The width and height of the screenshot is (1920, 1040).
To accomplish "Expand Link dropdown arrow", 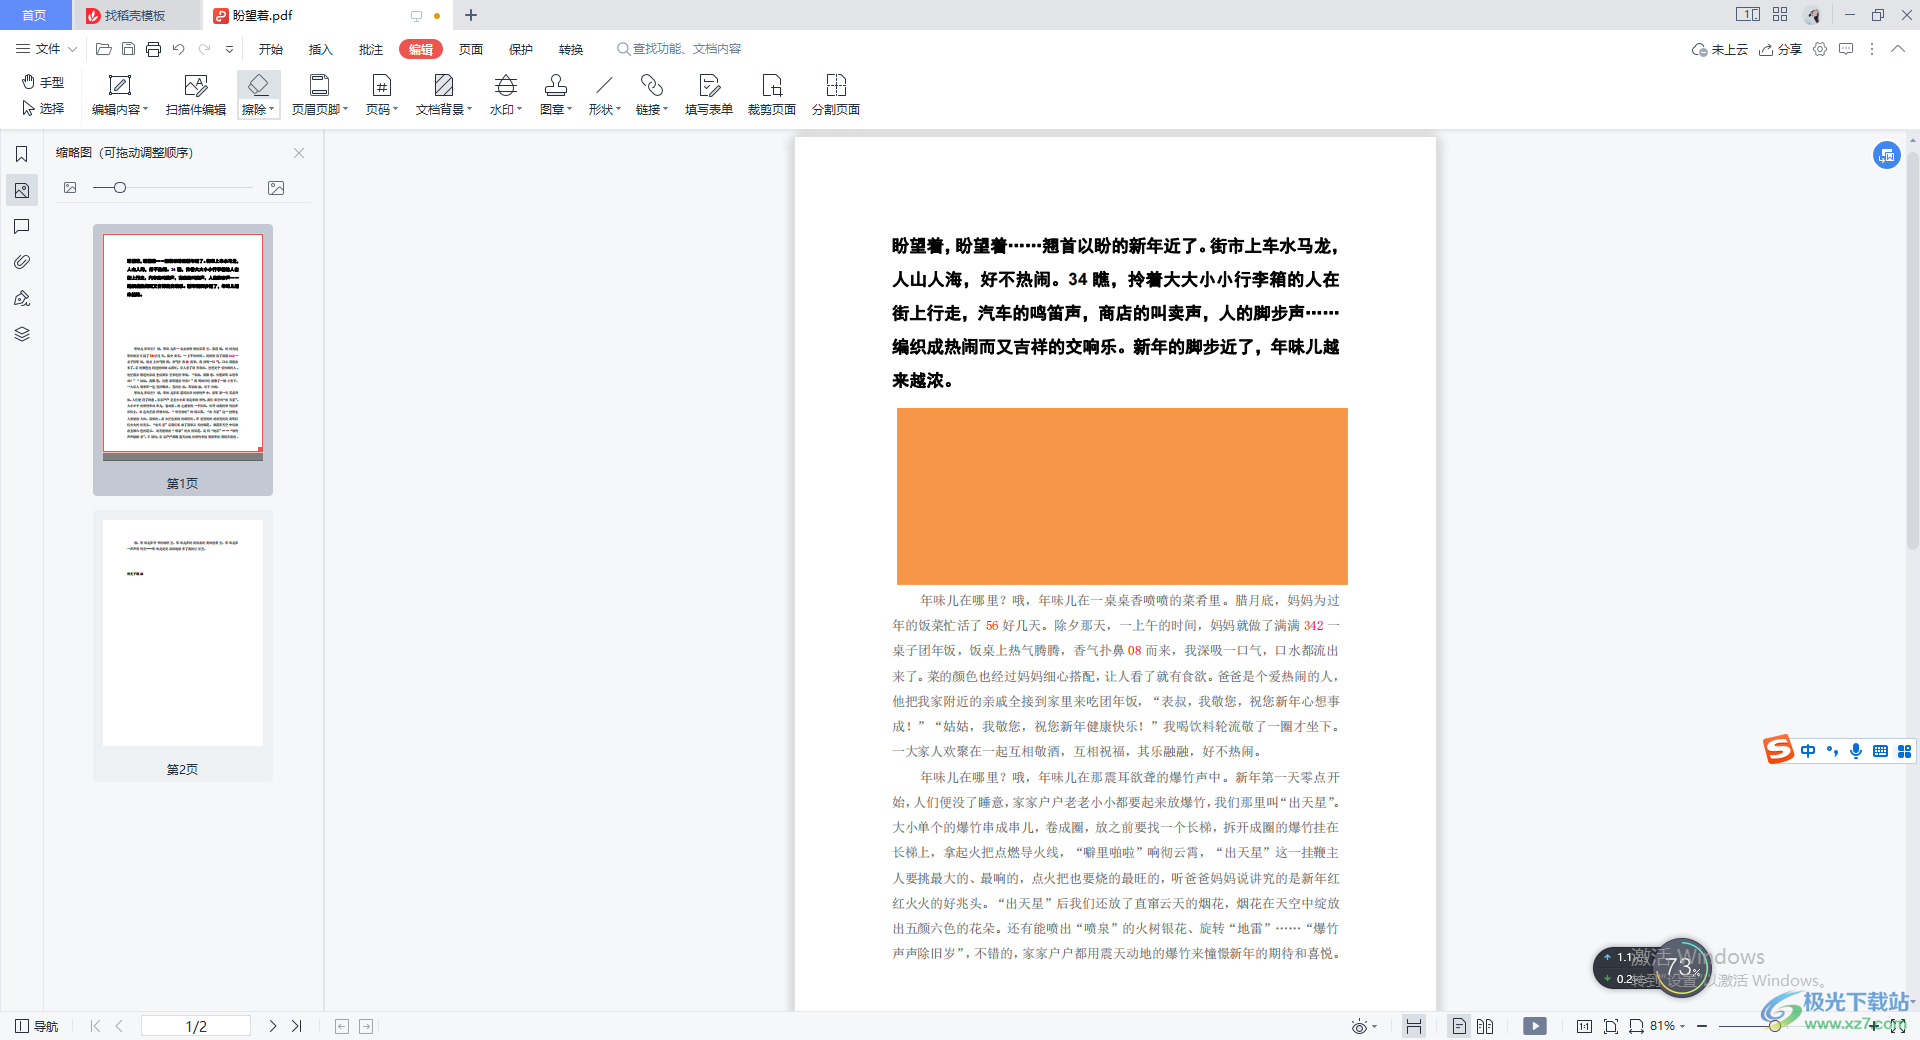I will click(666, 110).
